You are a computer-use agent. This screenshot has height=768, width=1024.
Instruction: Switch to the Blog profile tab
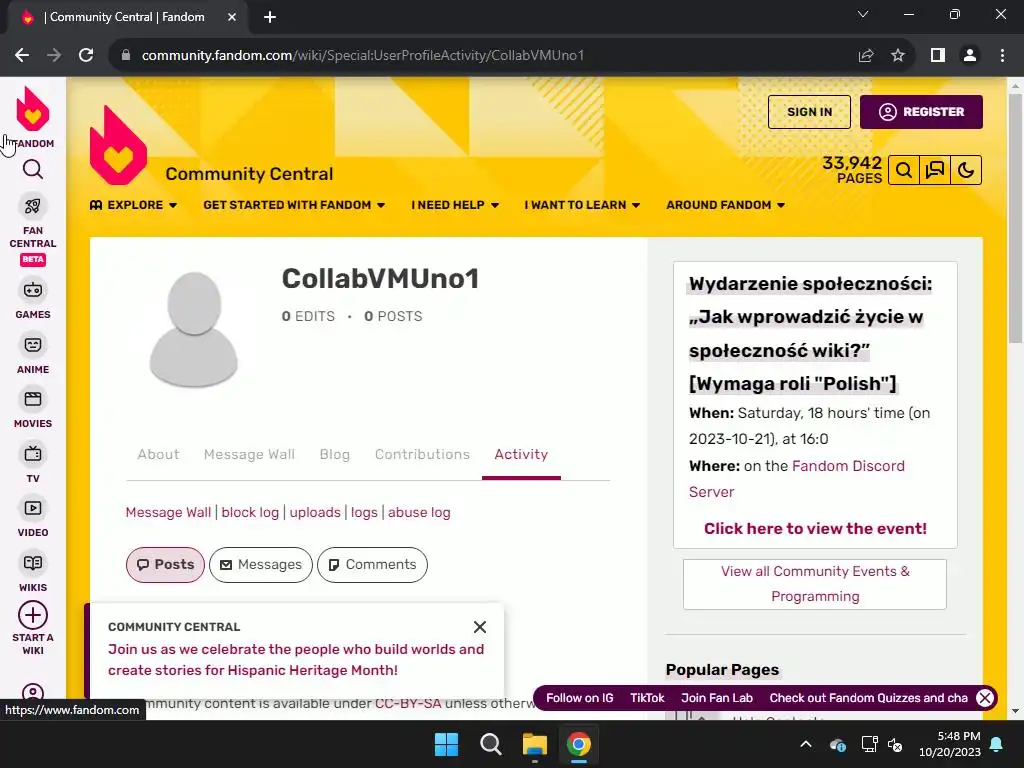(x=335, y=455)
